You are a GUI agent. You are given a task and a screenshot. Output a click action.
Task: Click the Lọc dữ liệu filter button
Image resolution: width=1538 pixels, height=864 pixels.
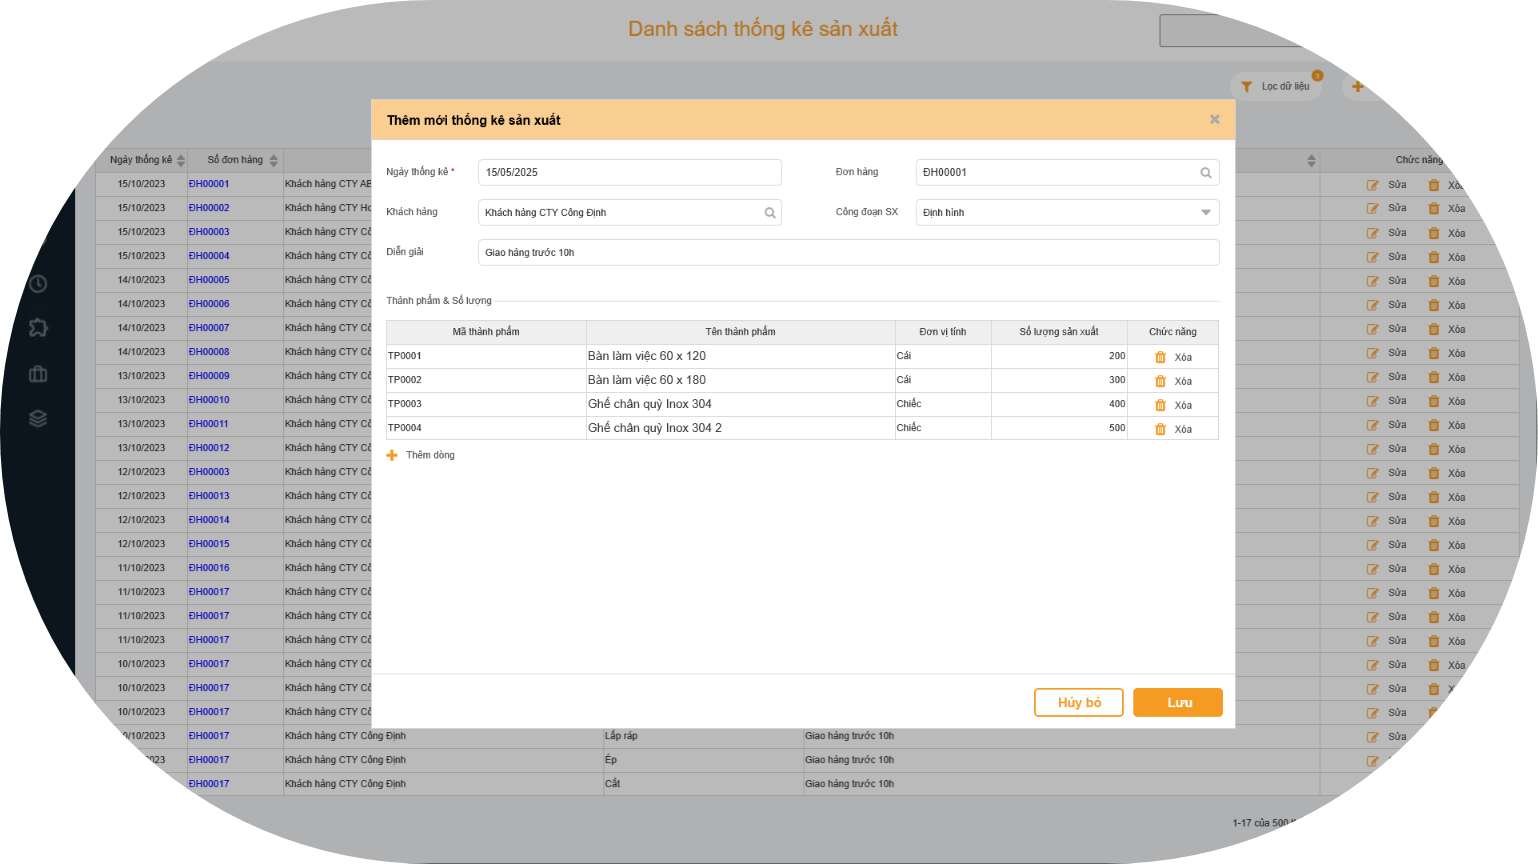[1276, 87]
